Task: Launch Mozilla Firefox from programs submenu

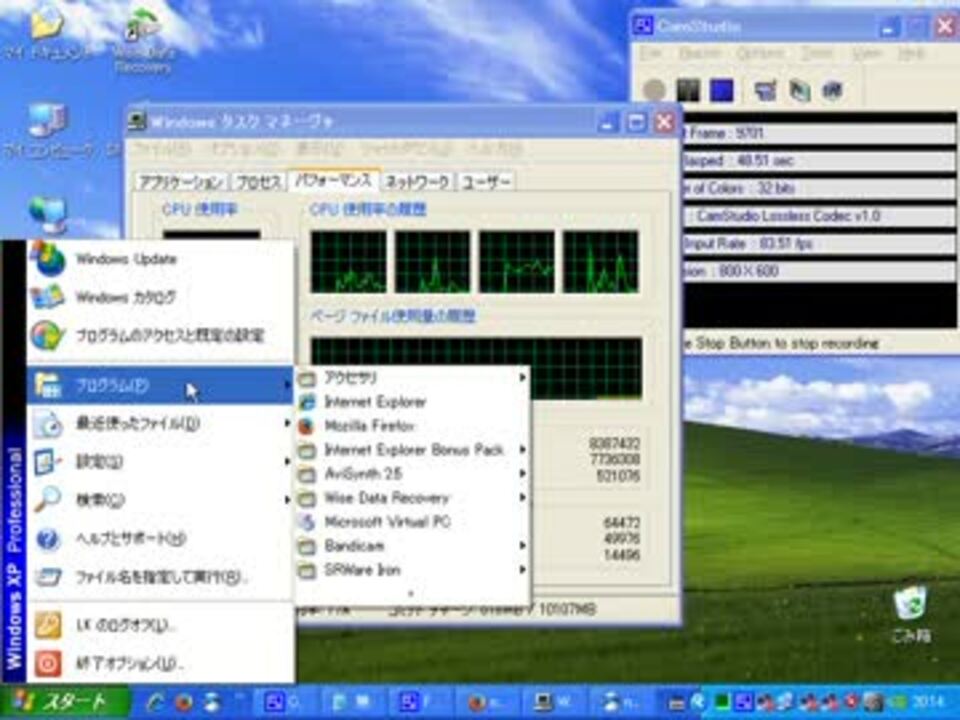Action: click(x=412, y=426)
